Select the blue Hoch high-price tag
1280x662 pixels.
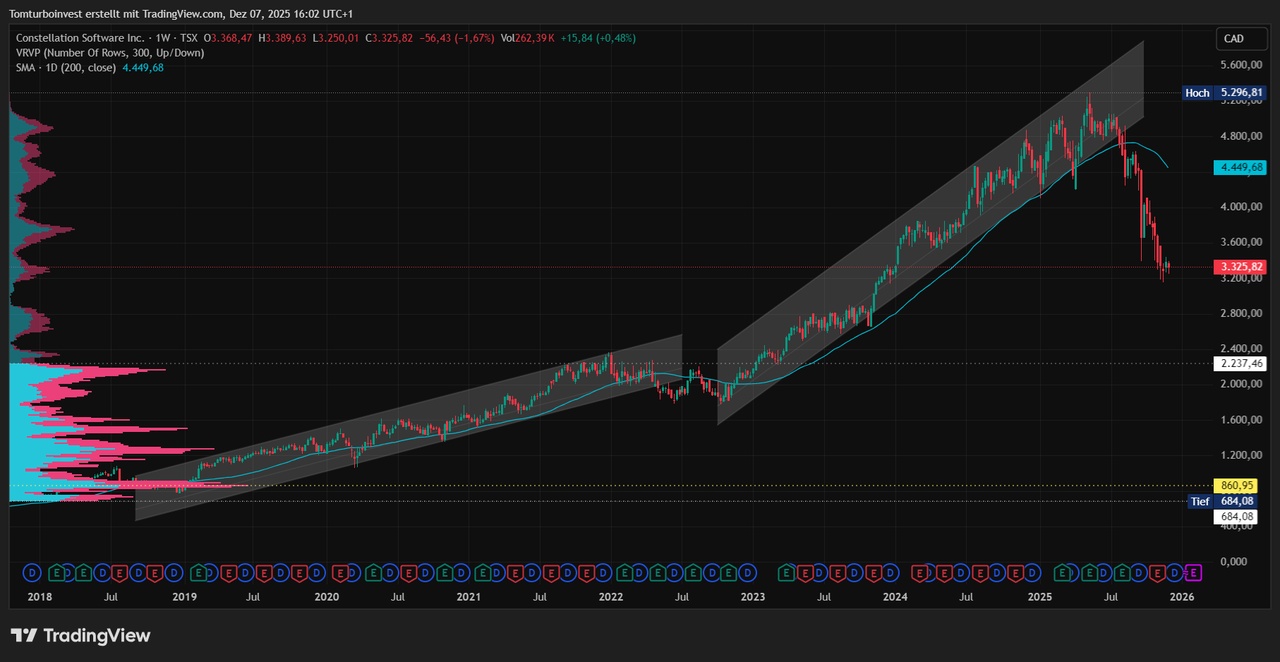(x=1197, y=93)
